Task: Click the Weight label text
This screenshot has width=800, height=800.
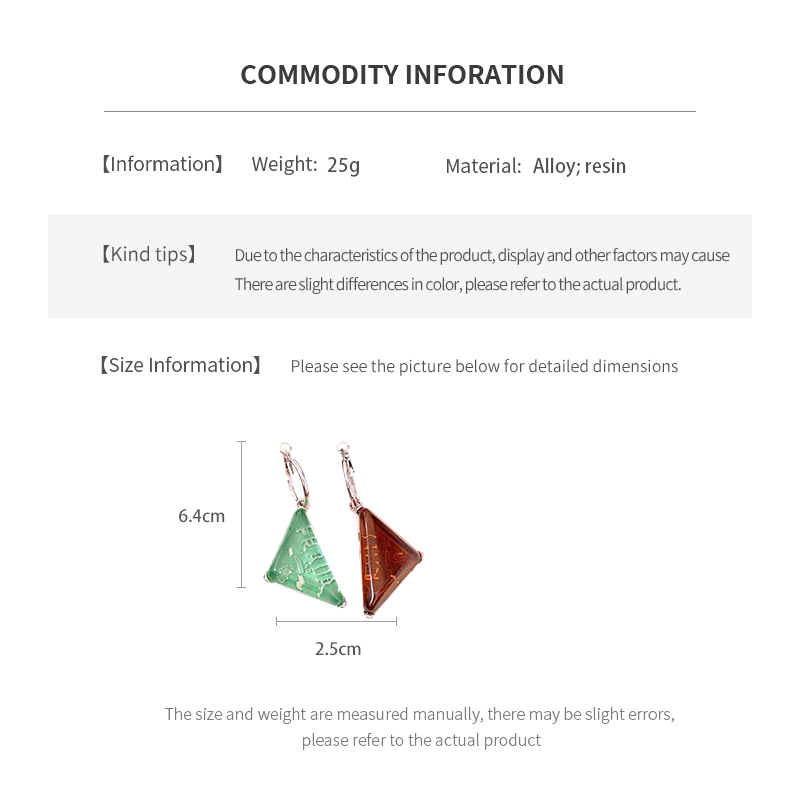Action: pos(284,164)
